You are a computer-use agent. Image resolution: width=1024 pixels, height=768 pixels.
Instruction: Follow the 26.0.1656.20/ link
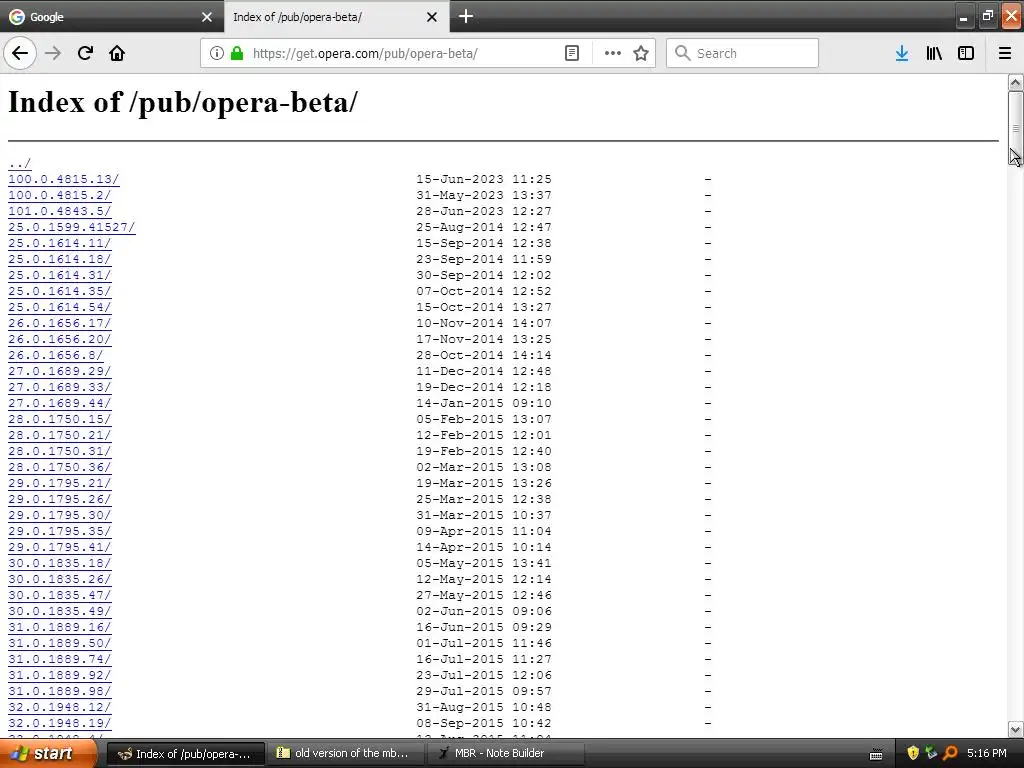pos(59,339)
